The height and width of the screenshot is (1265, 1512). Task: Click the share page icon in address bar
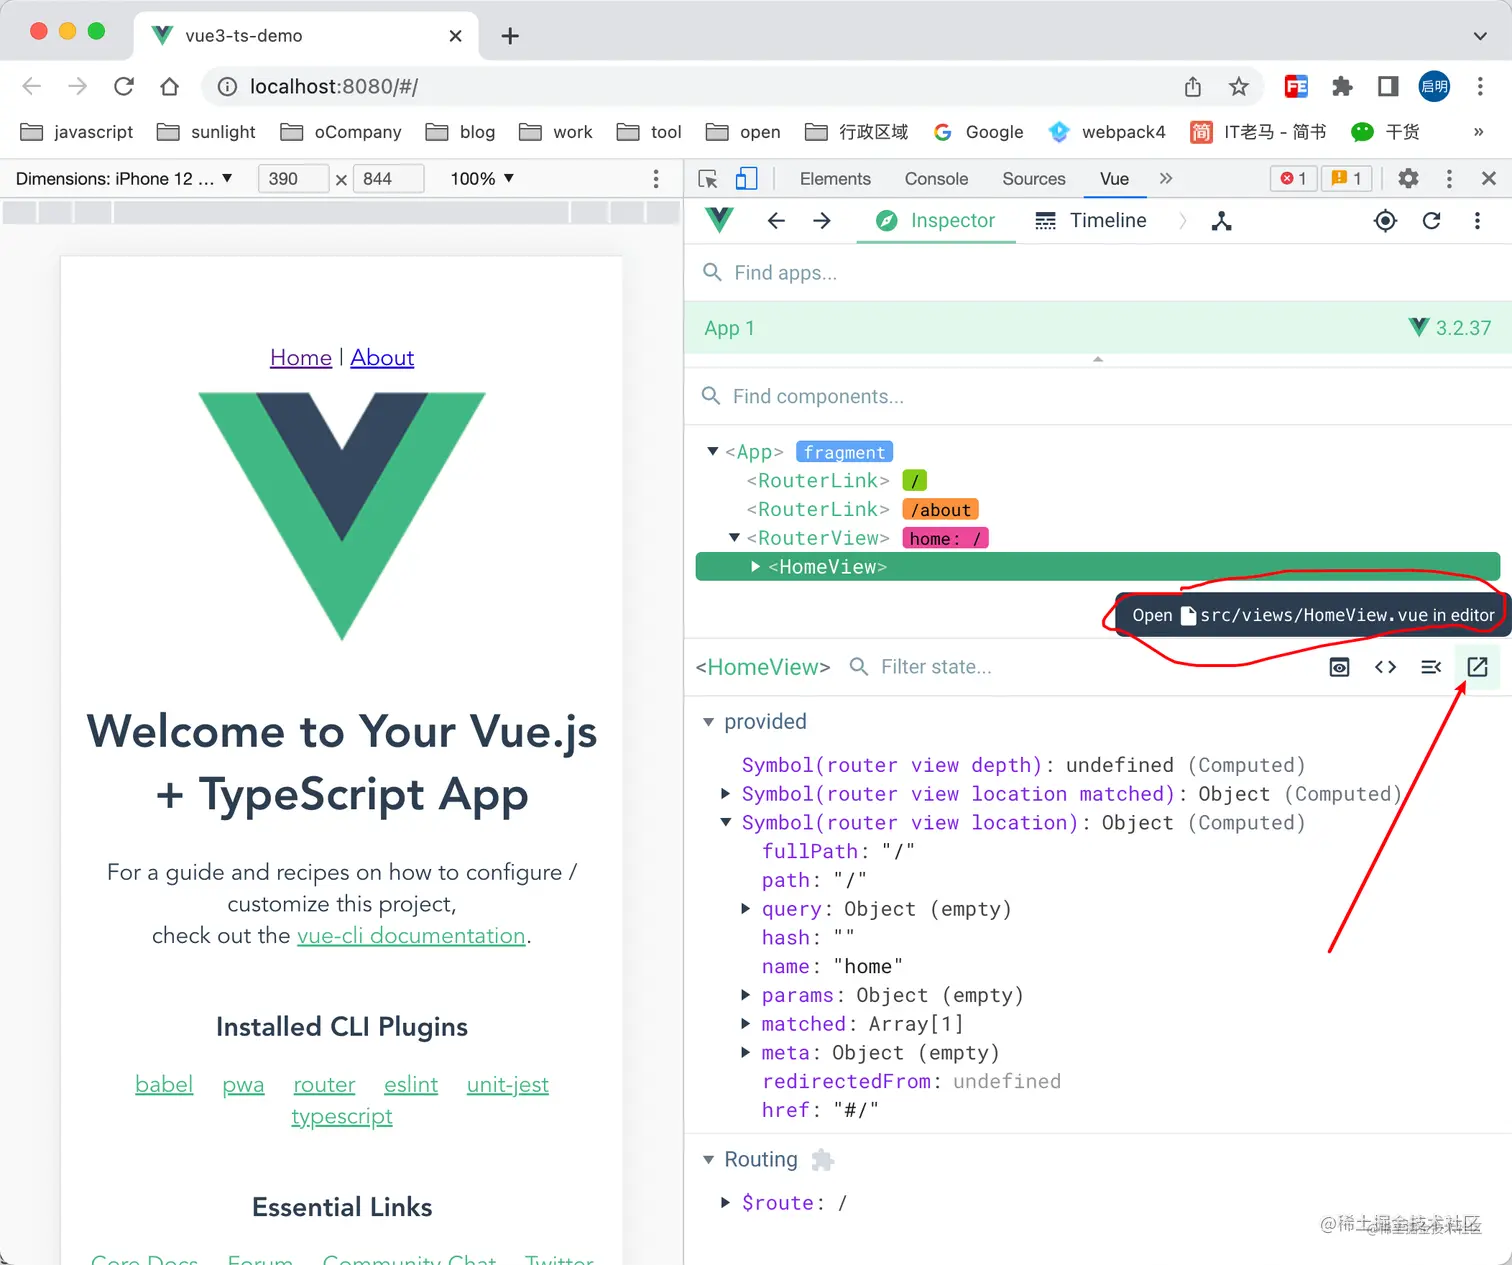(x=1193, y=87)
